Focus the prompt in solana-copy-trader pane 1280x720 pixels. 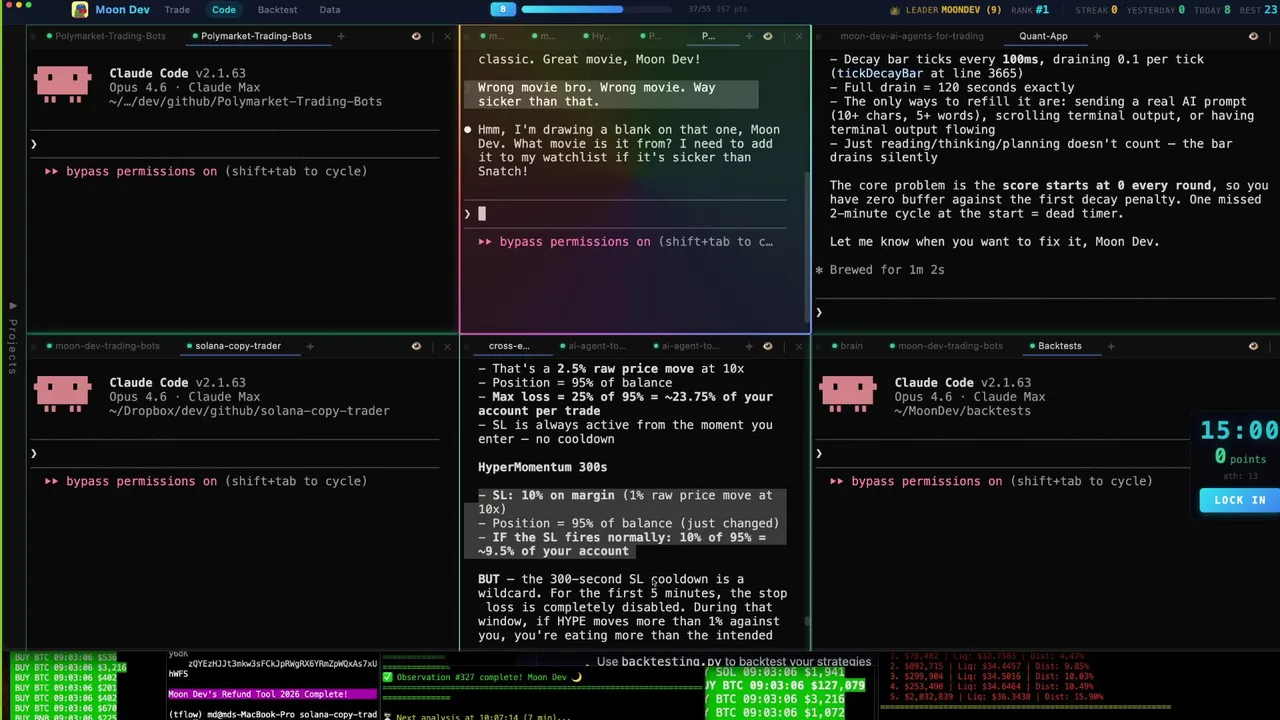click(235, 455)
